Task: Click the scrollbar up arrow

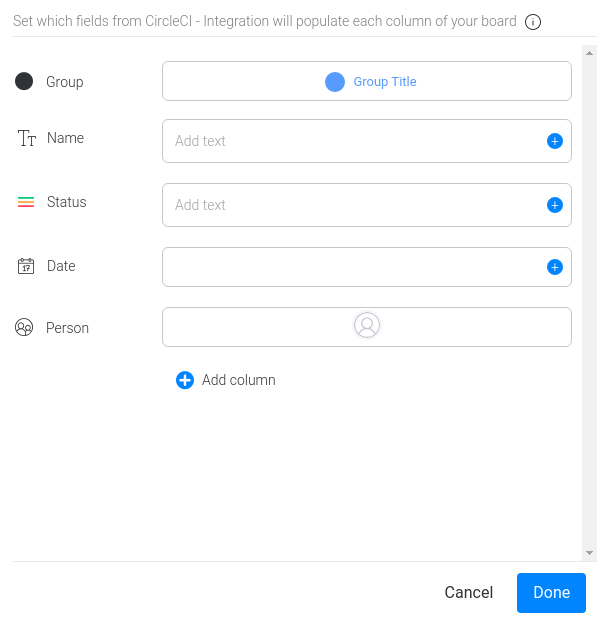Action: pyautogui.click(x=590, y=49)
